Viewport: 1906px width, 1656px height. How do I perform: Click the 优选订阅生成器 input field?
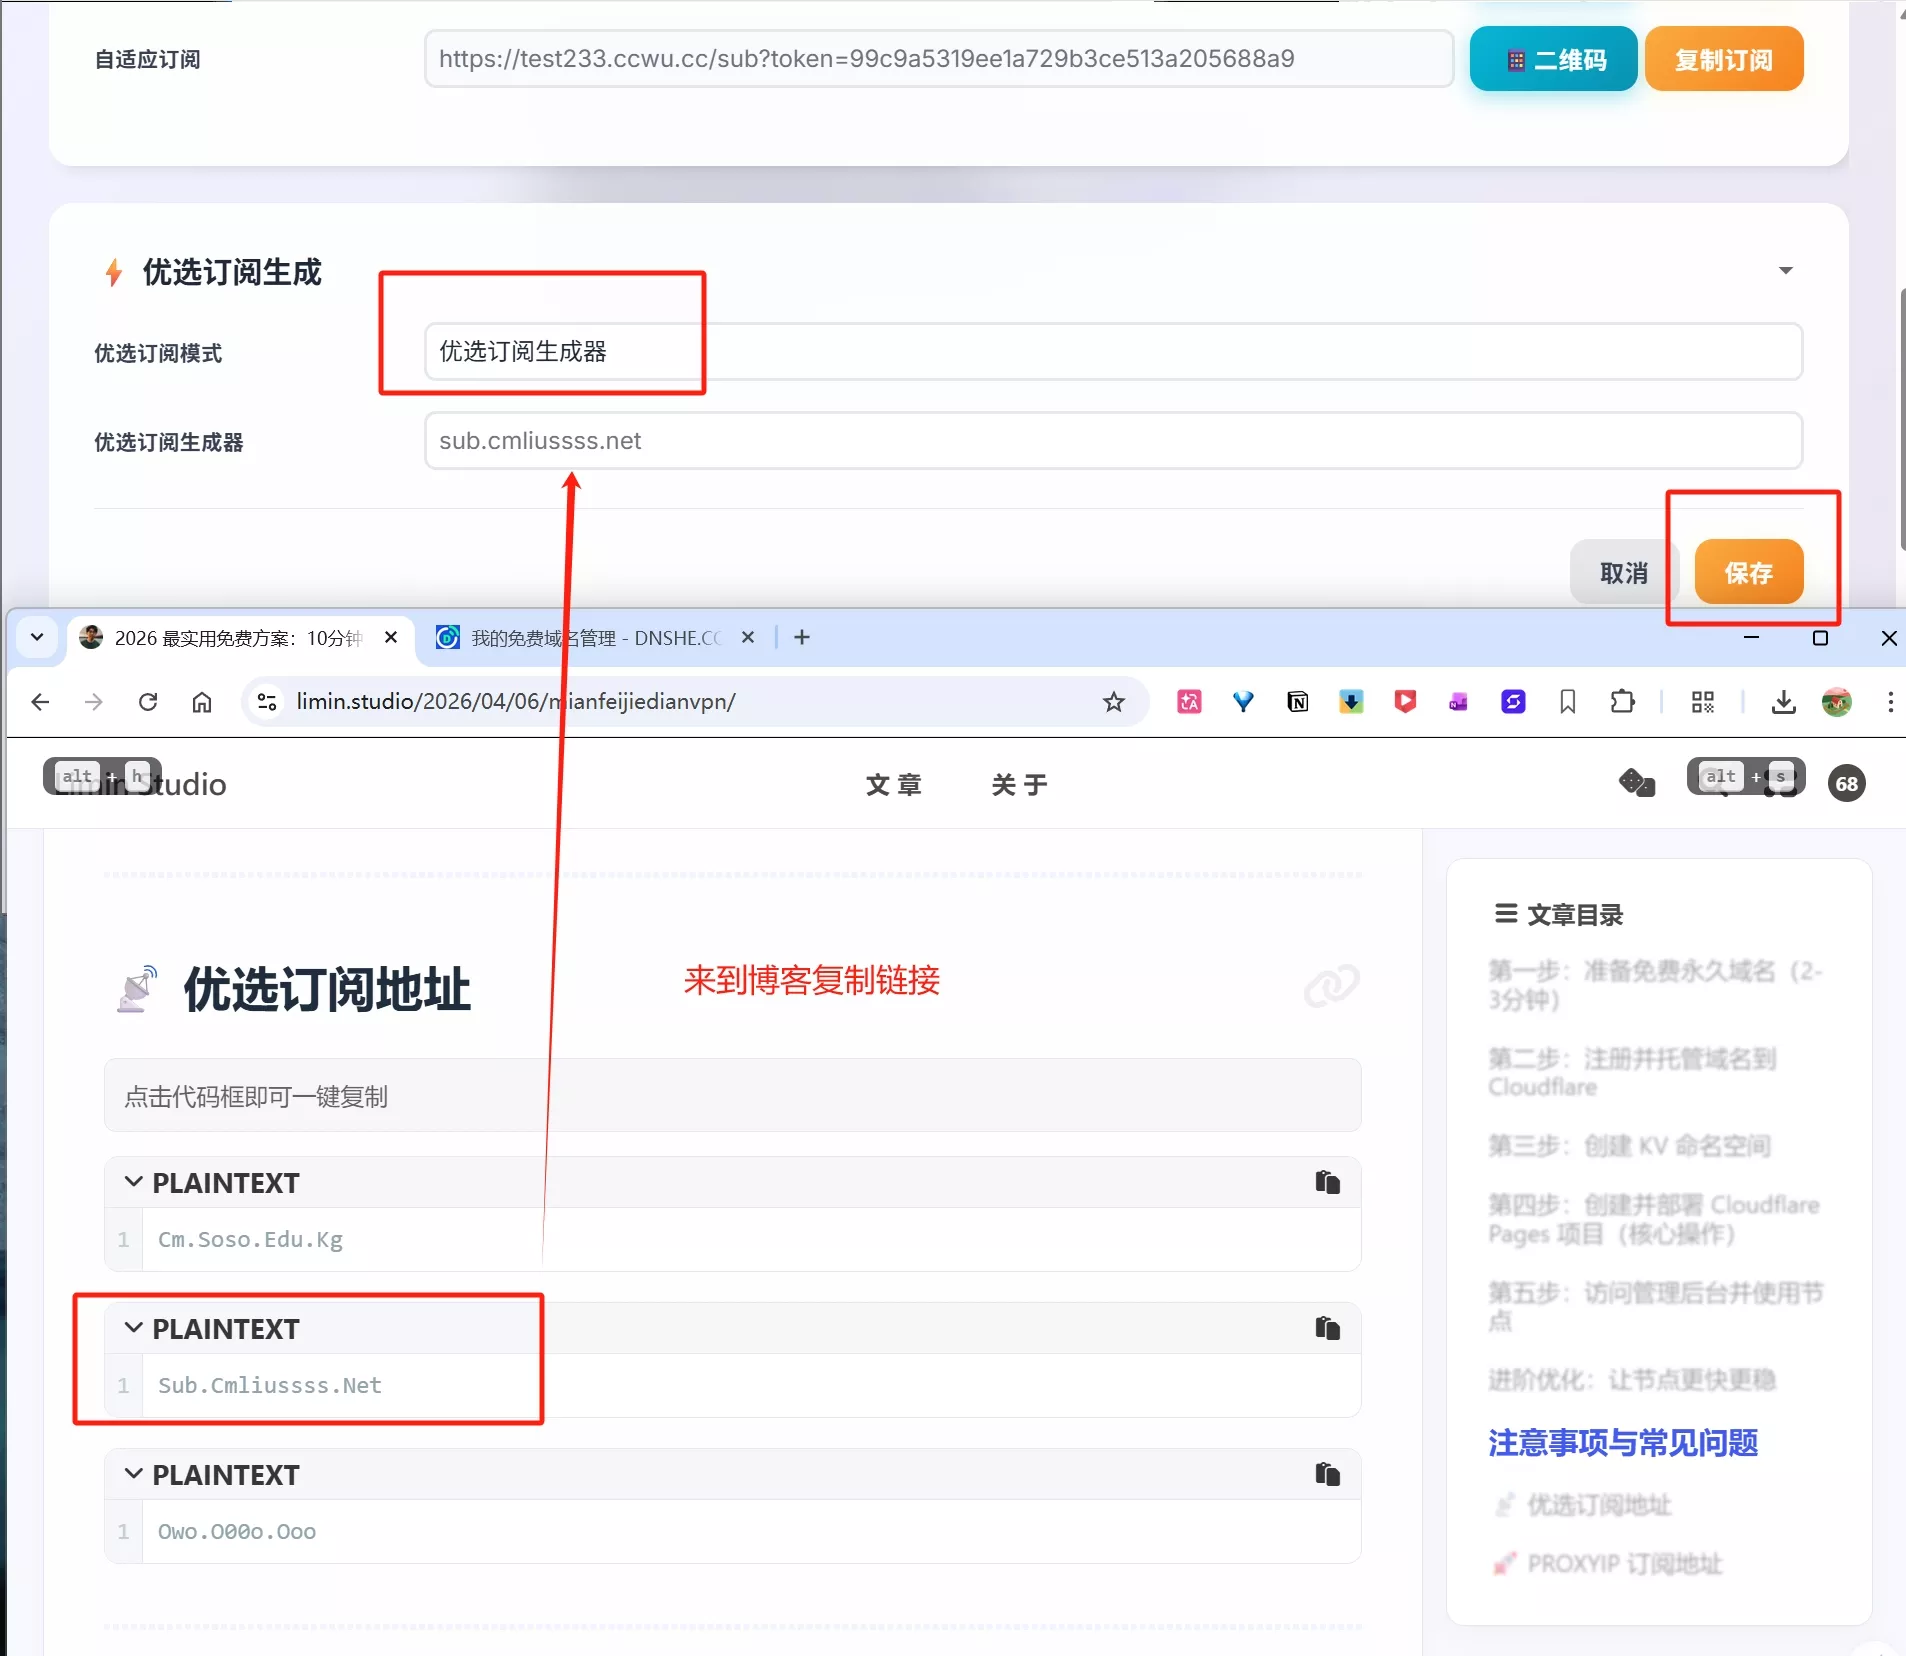point(1113,440)
